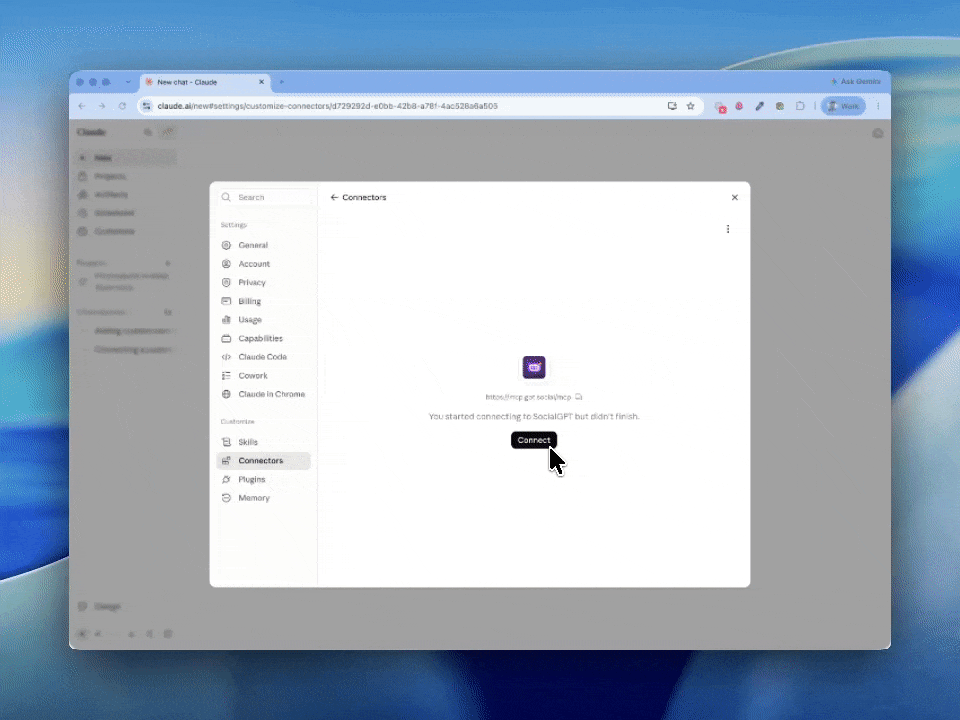Select Connectors in the sidebar

tap(263, 460)
